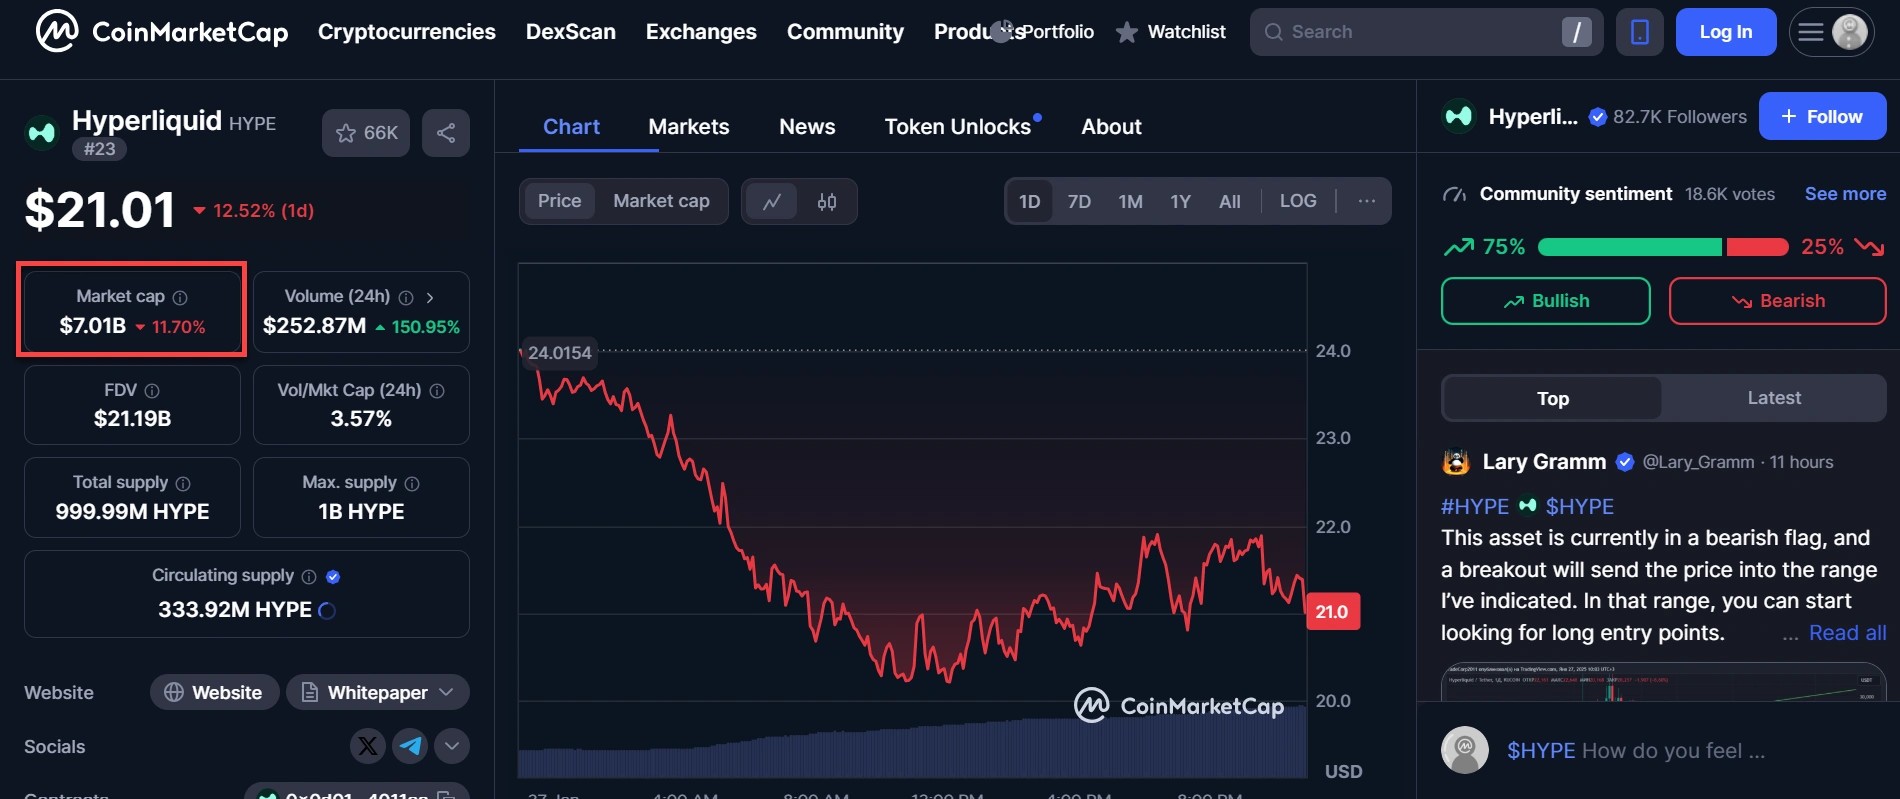Viewport: 1900px width, 799px height.
Task: Switch to the Latest posts tab
Action: [x=1773, y=398]
